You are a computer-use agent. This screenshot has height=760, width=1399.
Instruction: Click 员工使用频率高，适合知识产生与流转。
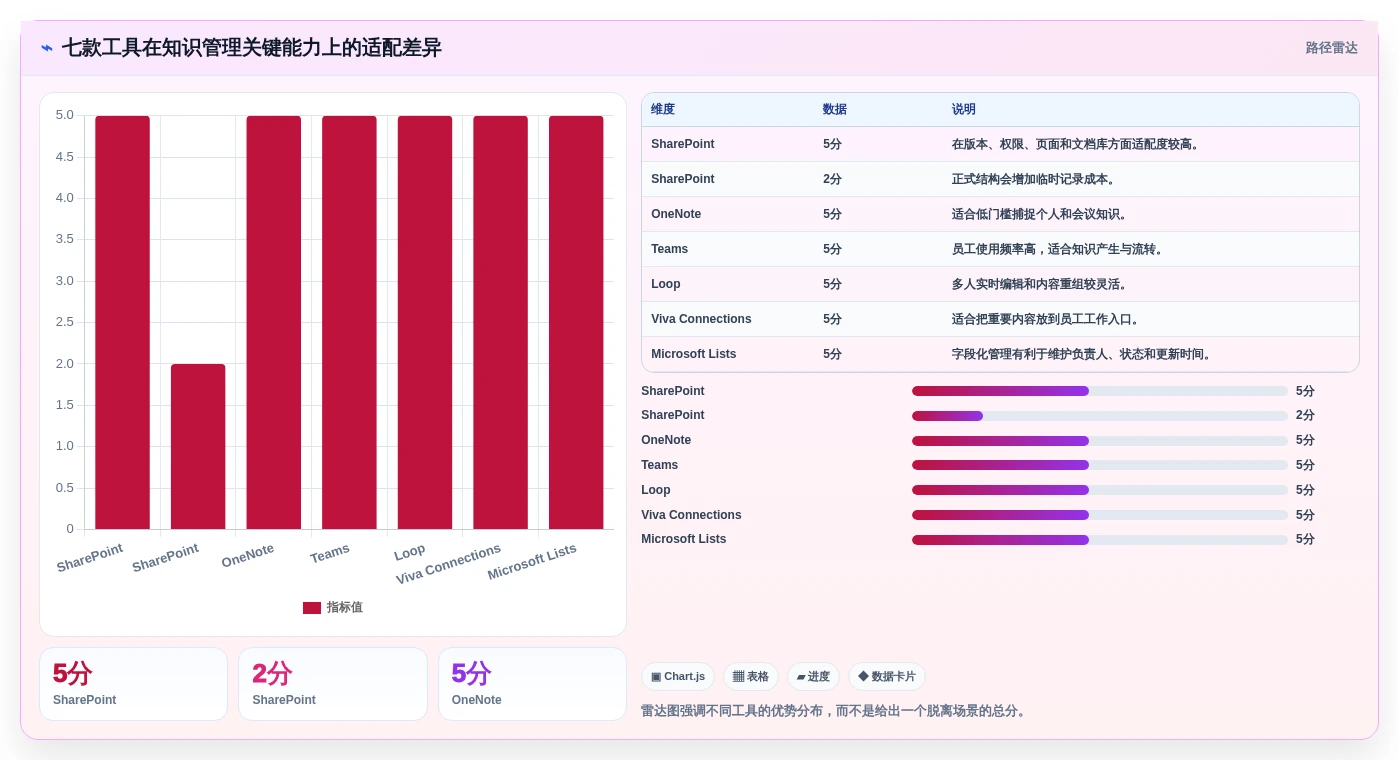[1059, 249]
